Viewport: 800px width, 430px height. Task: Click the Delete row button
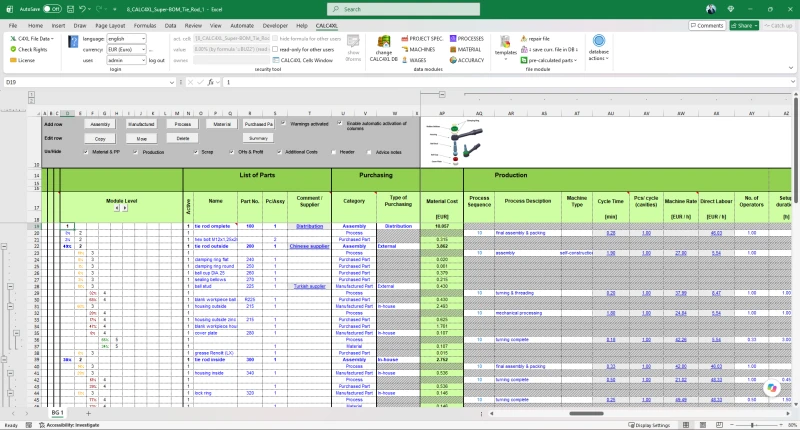pos(183,138)
